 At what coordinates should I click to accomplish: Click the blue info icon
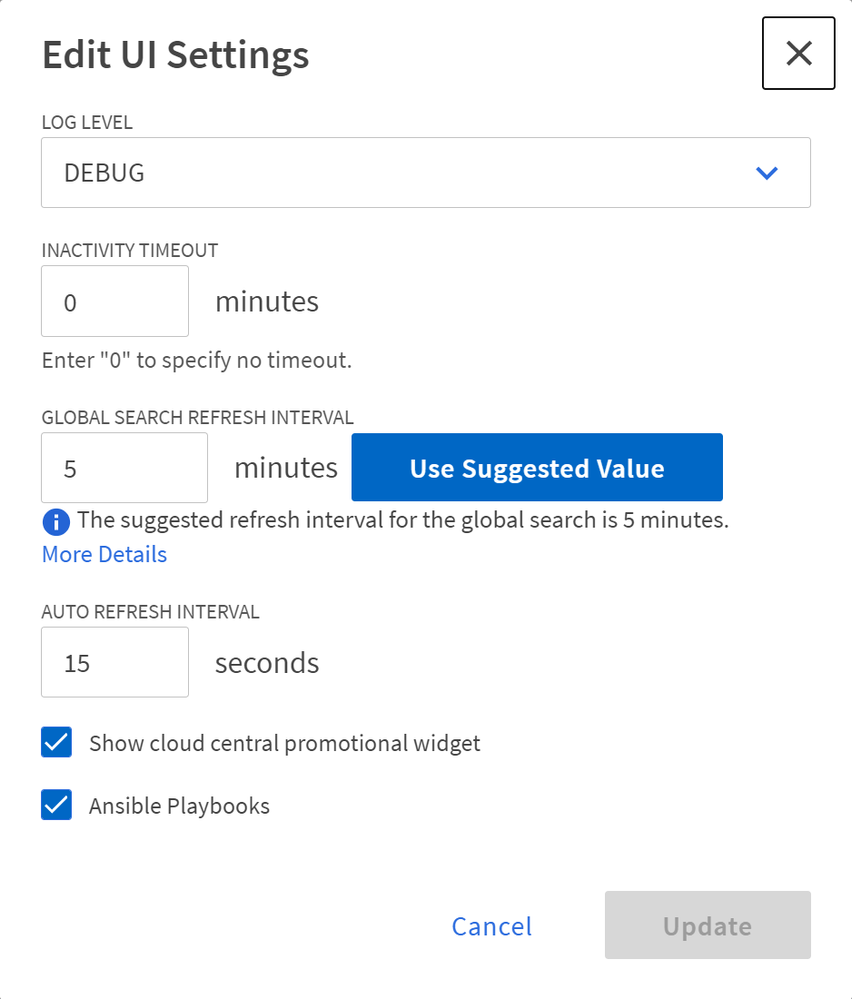click(56, 521)
